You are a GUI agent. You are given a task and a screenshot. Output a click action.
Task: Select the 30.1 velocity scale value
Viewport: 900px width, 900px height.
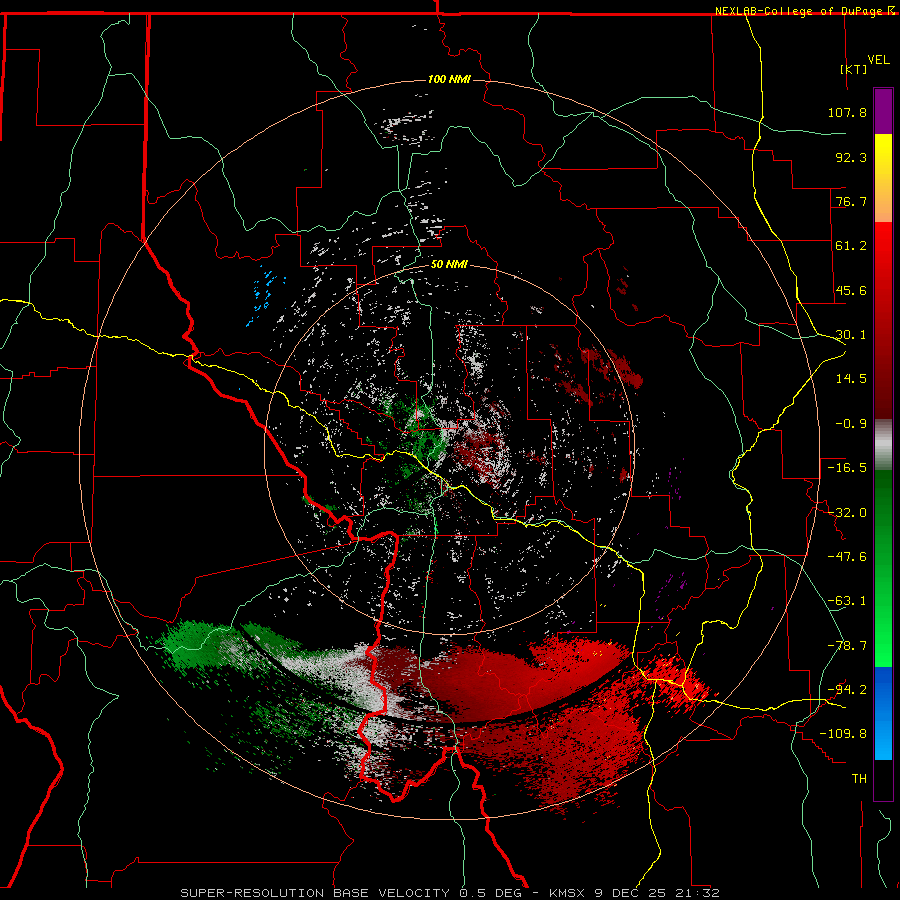pyautogui.click(x=851, y=335)
